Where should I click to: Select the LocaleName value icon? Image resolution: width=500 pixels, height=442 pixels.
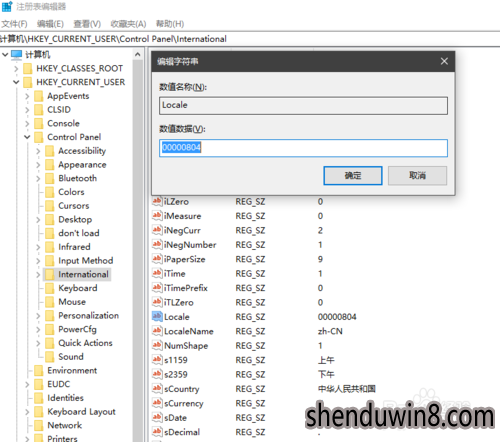[157, 331]
